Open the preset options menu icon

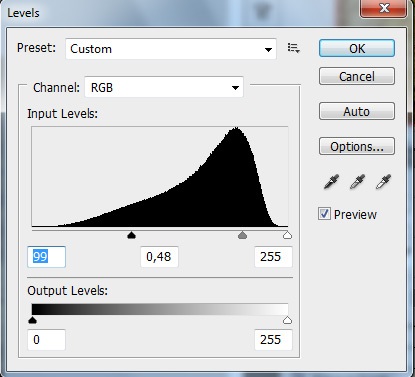[x=294, y=48]
